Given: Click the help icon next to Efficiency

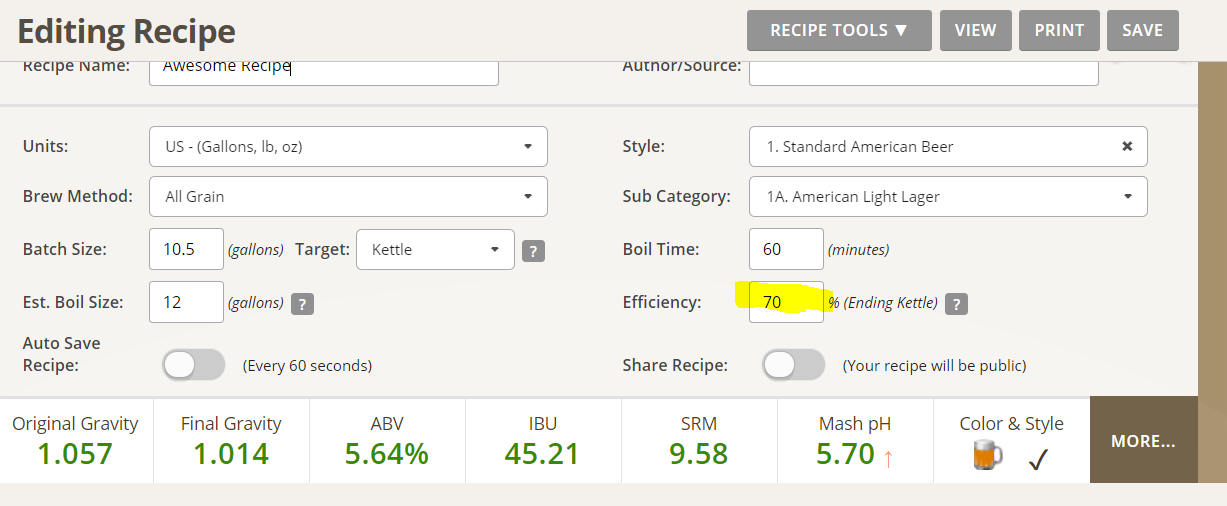Looking at the screenshot, I should [x=956, y=303].
